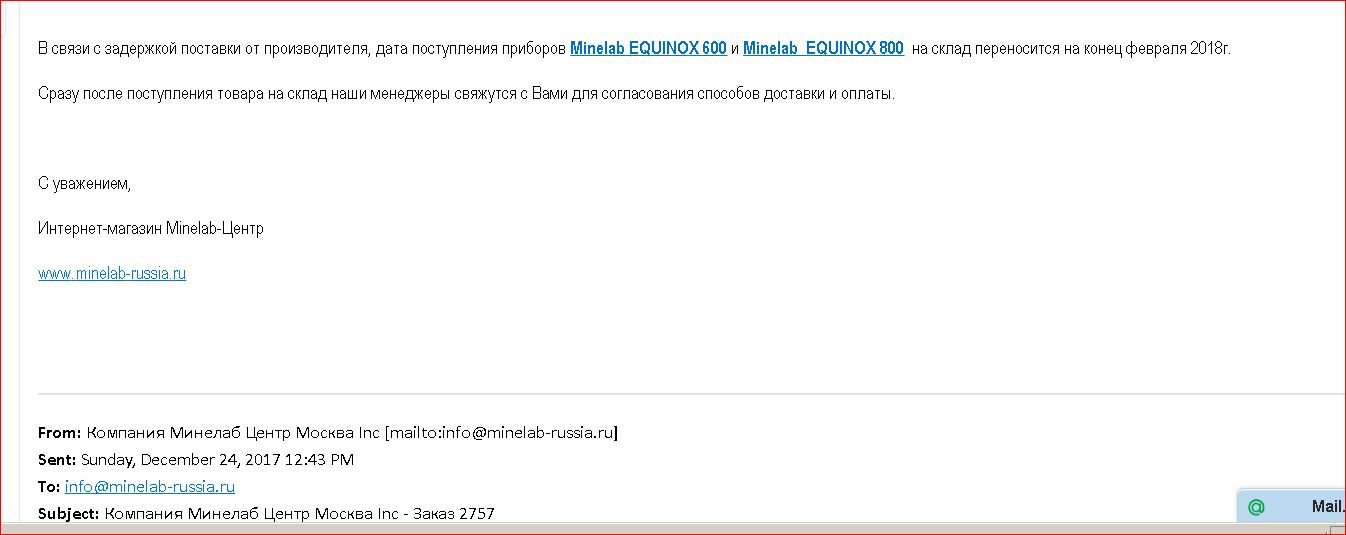Image resolution: width=1346 pixels, height=535 pixels.
Task: Open the Minelab EQUINOX 800 link
Action: point(823,49)
